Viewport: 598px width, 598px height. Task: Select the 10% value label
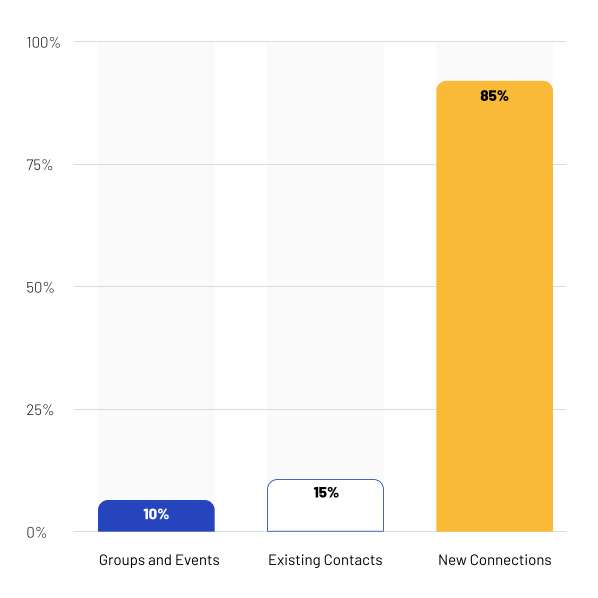[156, 514]
